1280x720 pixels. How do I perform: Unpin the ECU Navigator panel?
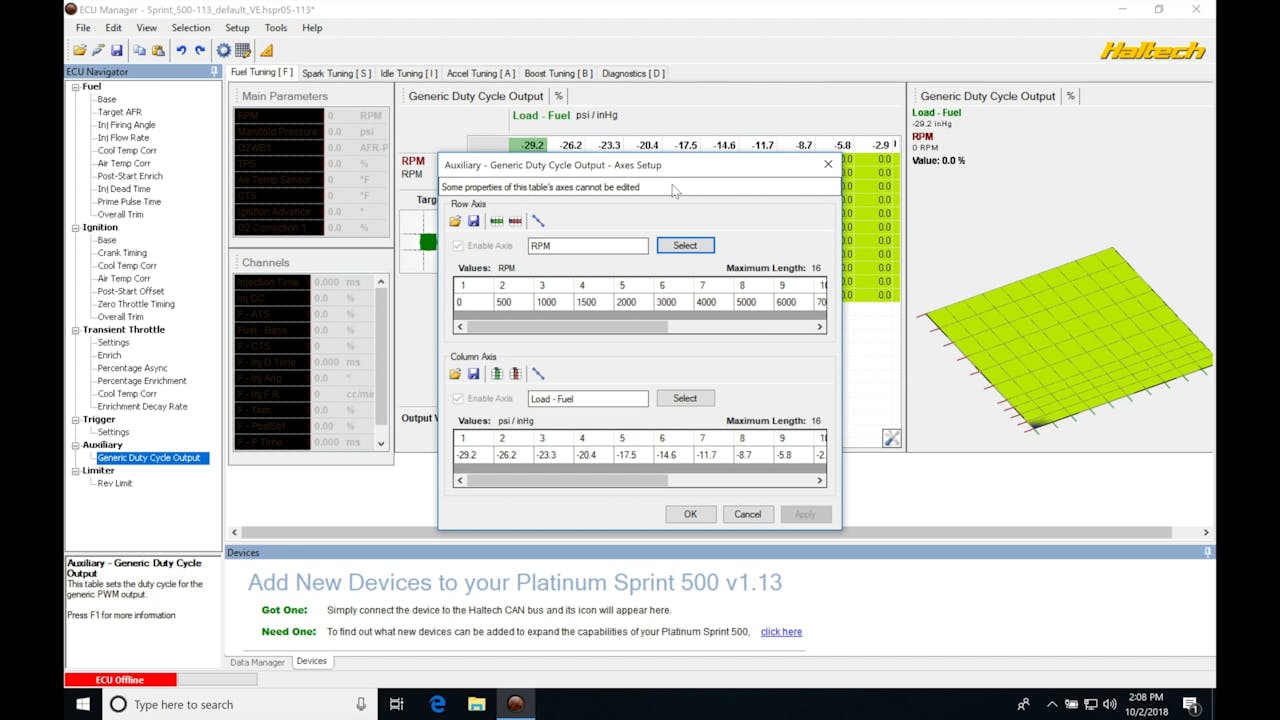212,71
